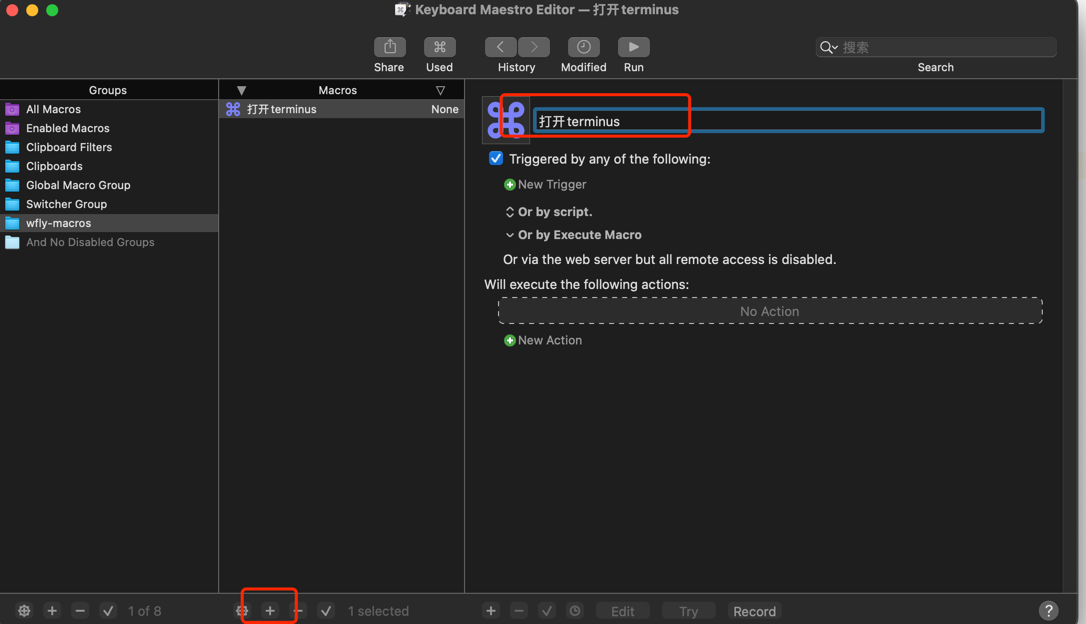Select the All Macros group
The image size is (1086, 624).
tap(109, 109)
